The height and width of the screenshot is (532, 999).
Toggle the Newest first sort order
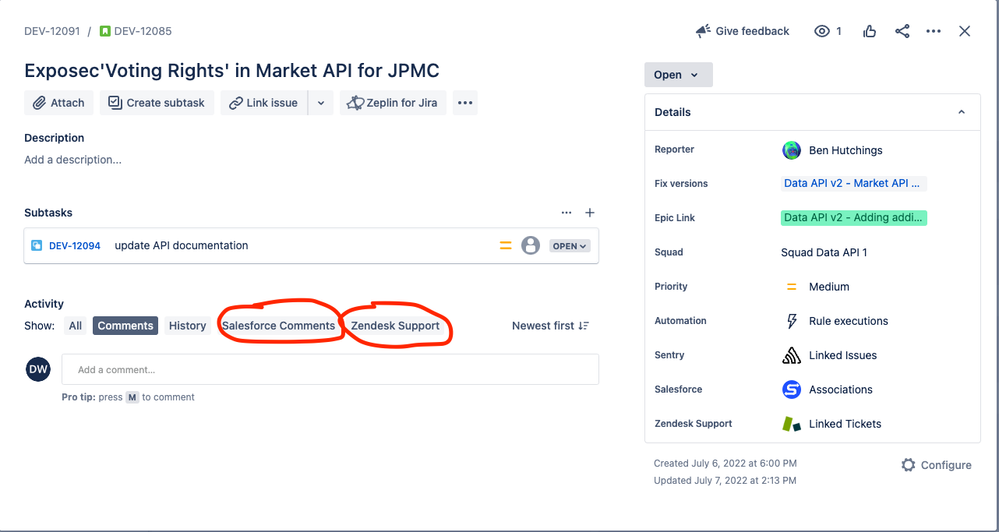point(550,326)
